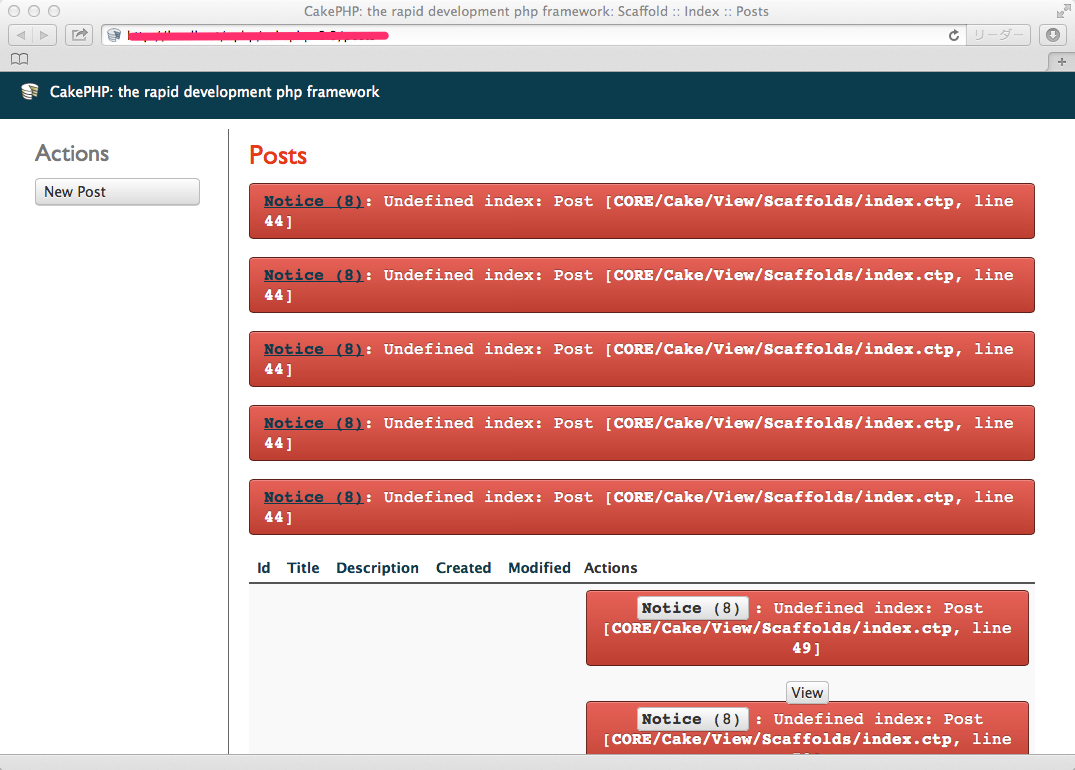Screen dimensions: 1075x770
Task: Click the Posts page heading
Action: [278, 156]
